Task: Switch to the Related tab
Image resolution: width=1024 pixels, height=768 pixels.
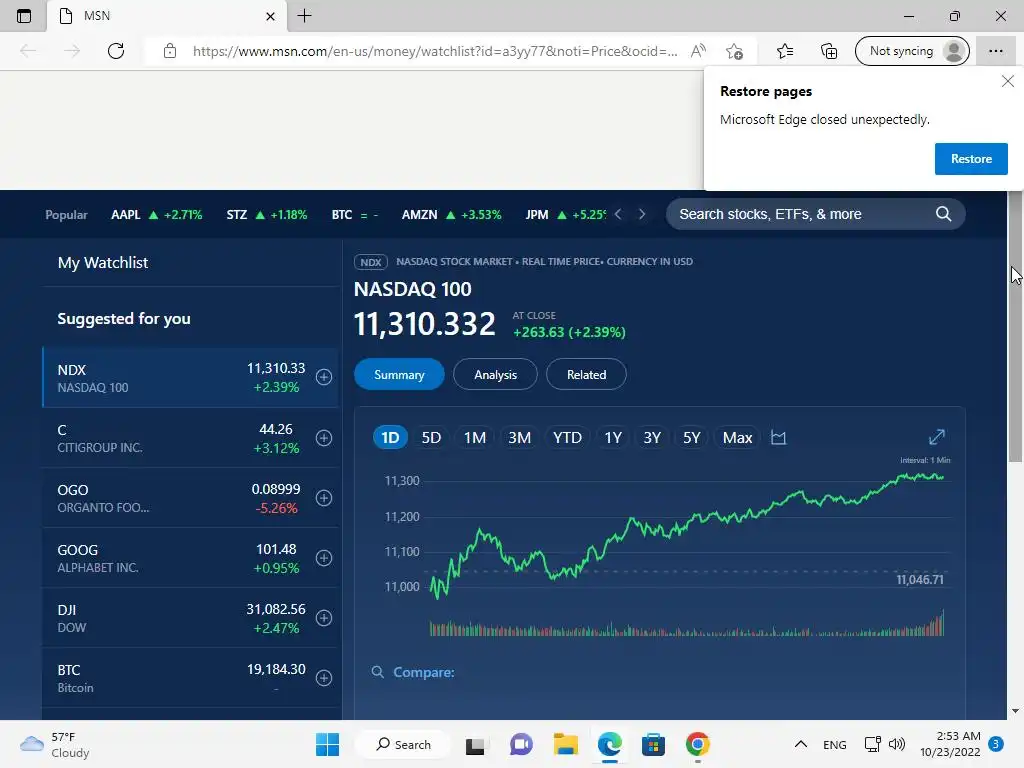Action: click(x=586, y=375)
